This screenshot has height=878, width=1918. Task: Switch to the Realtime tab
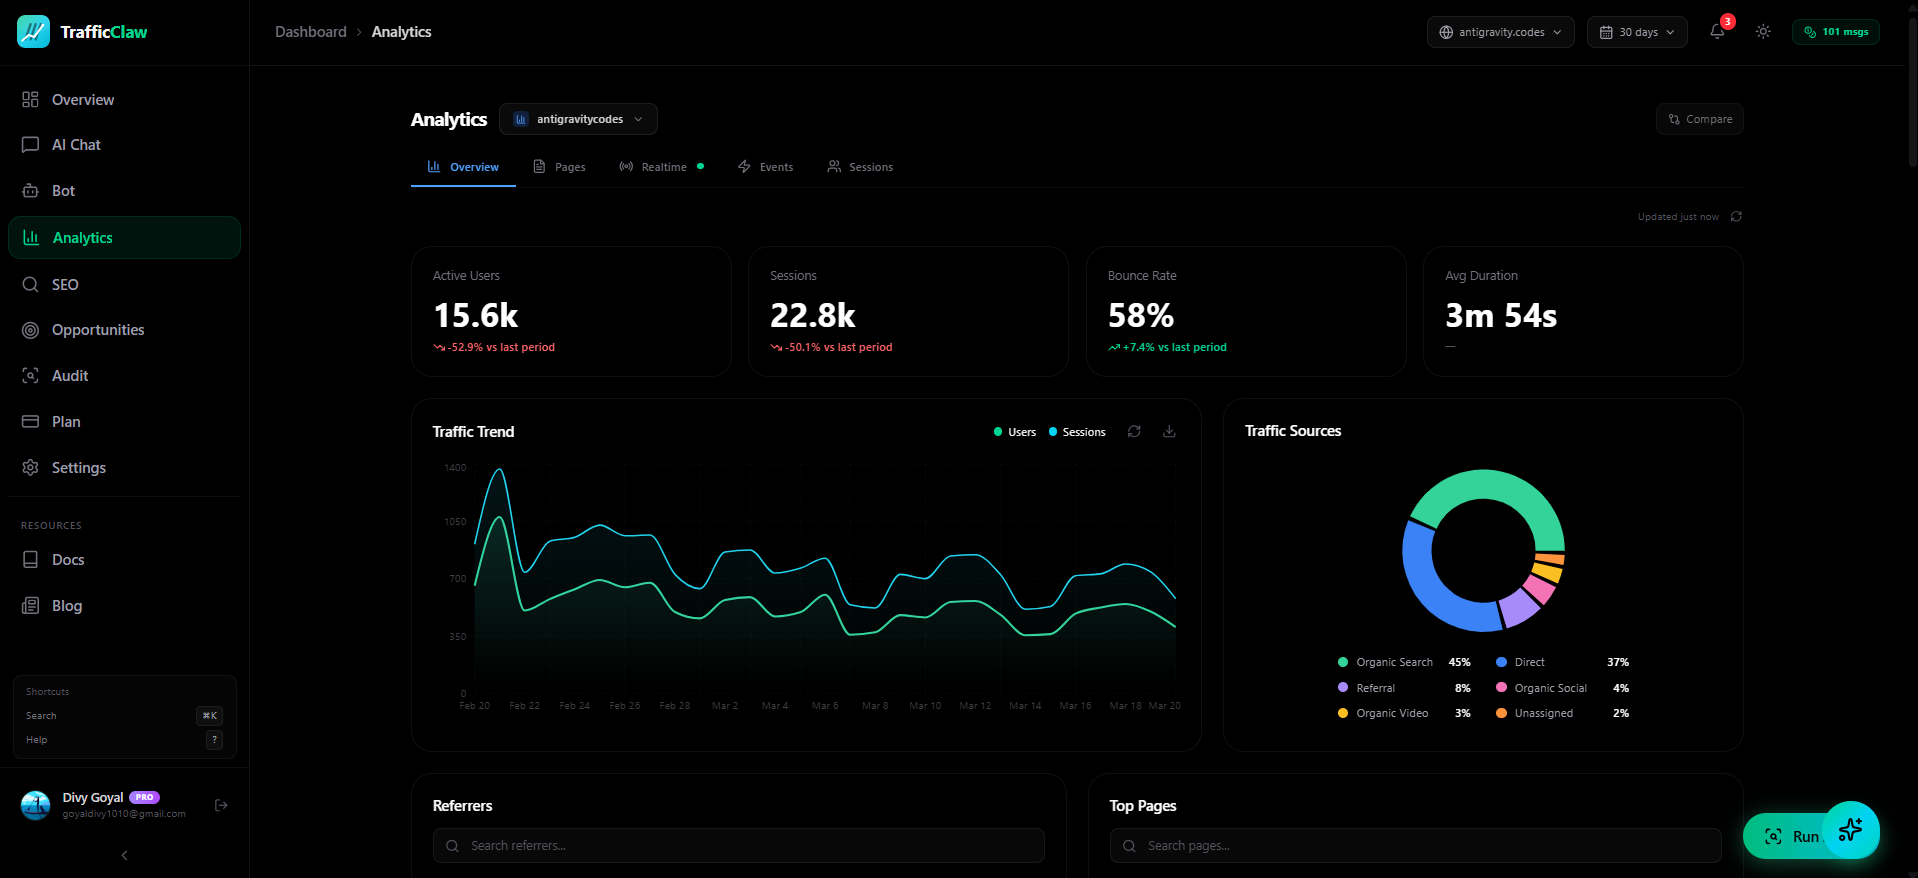click(661, 167)
